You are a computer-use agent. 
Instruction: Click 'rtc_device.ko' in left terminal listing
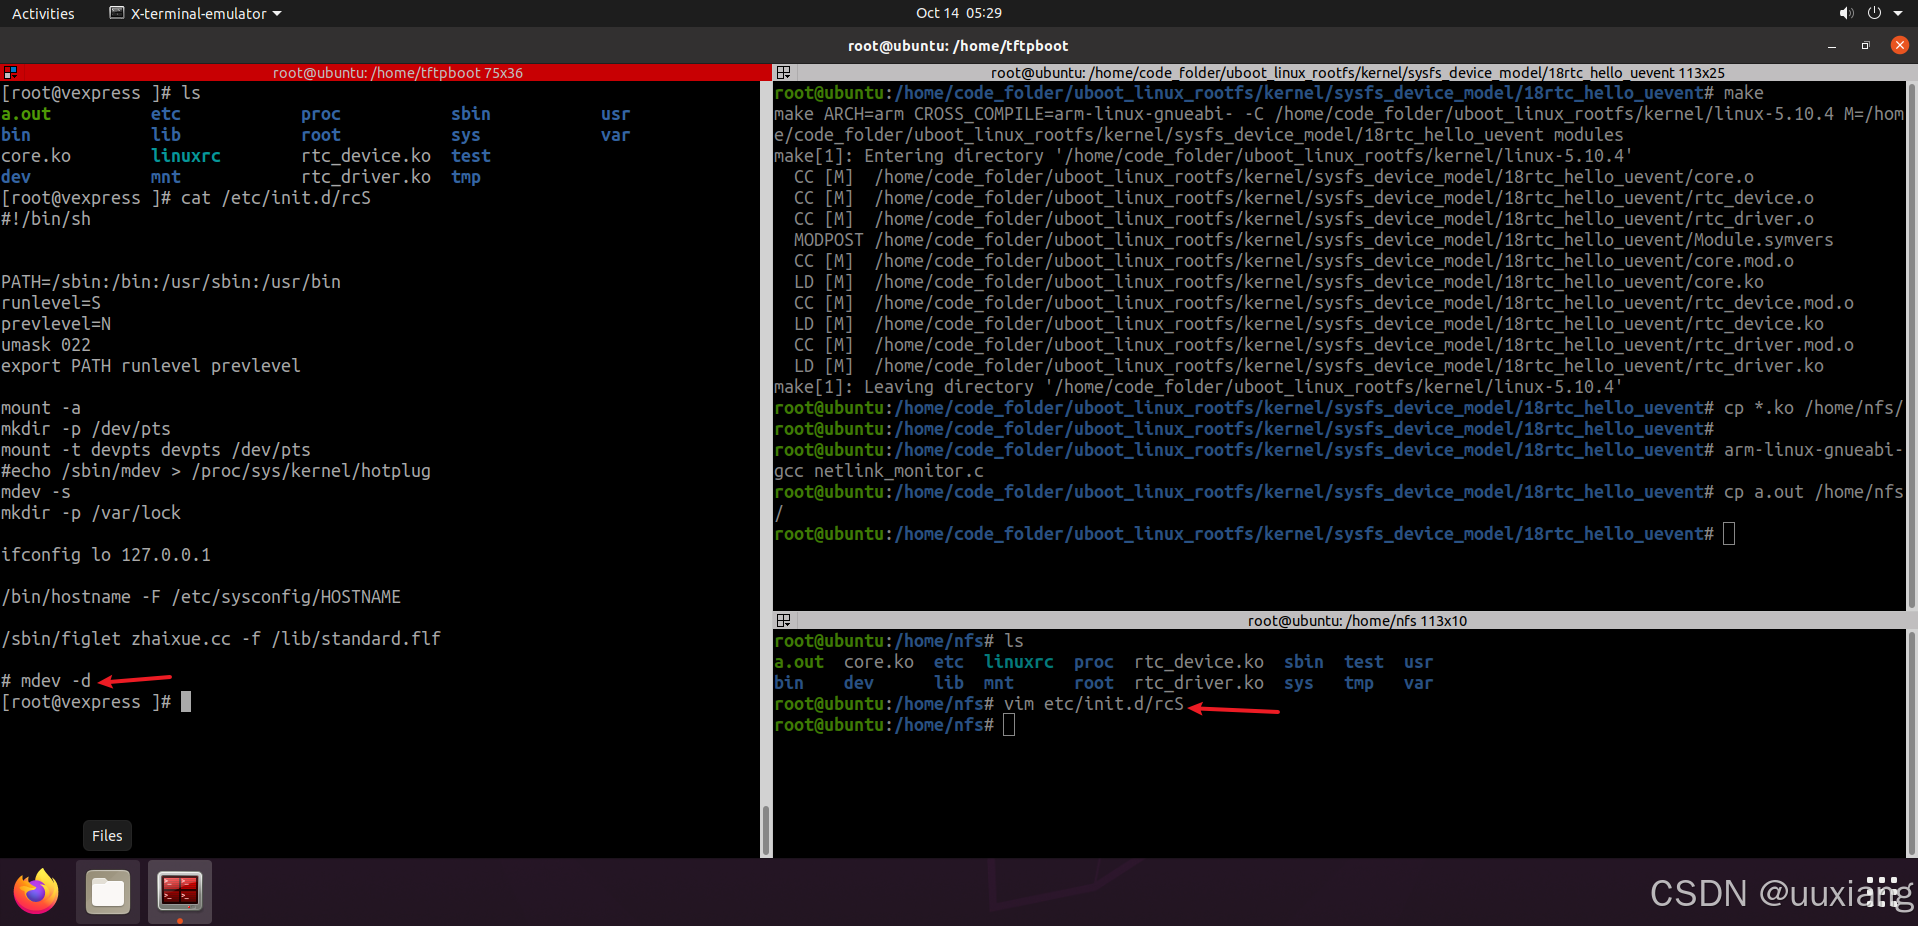coord(366,156)
